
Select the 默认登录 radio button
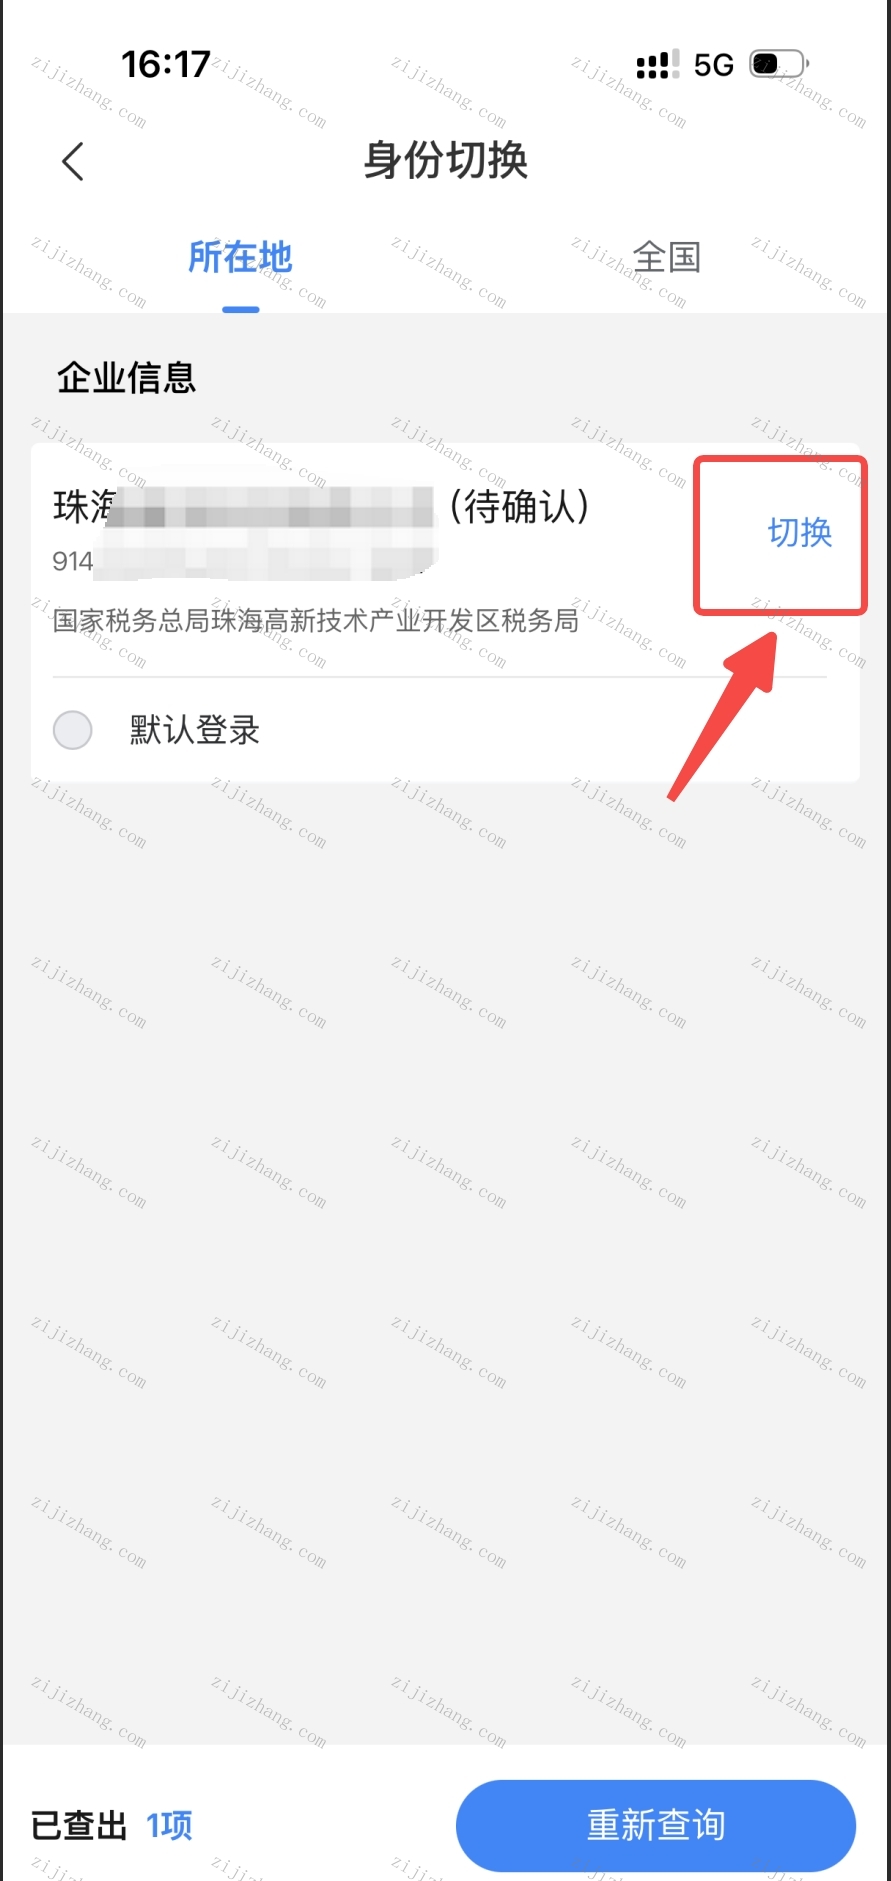point(73,730)
